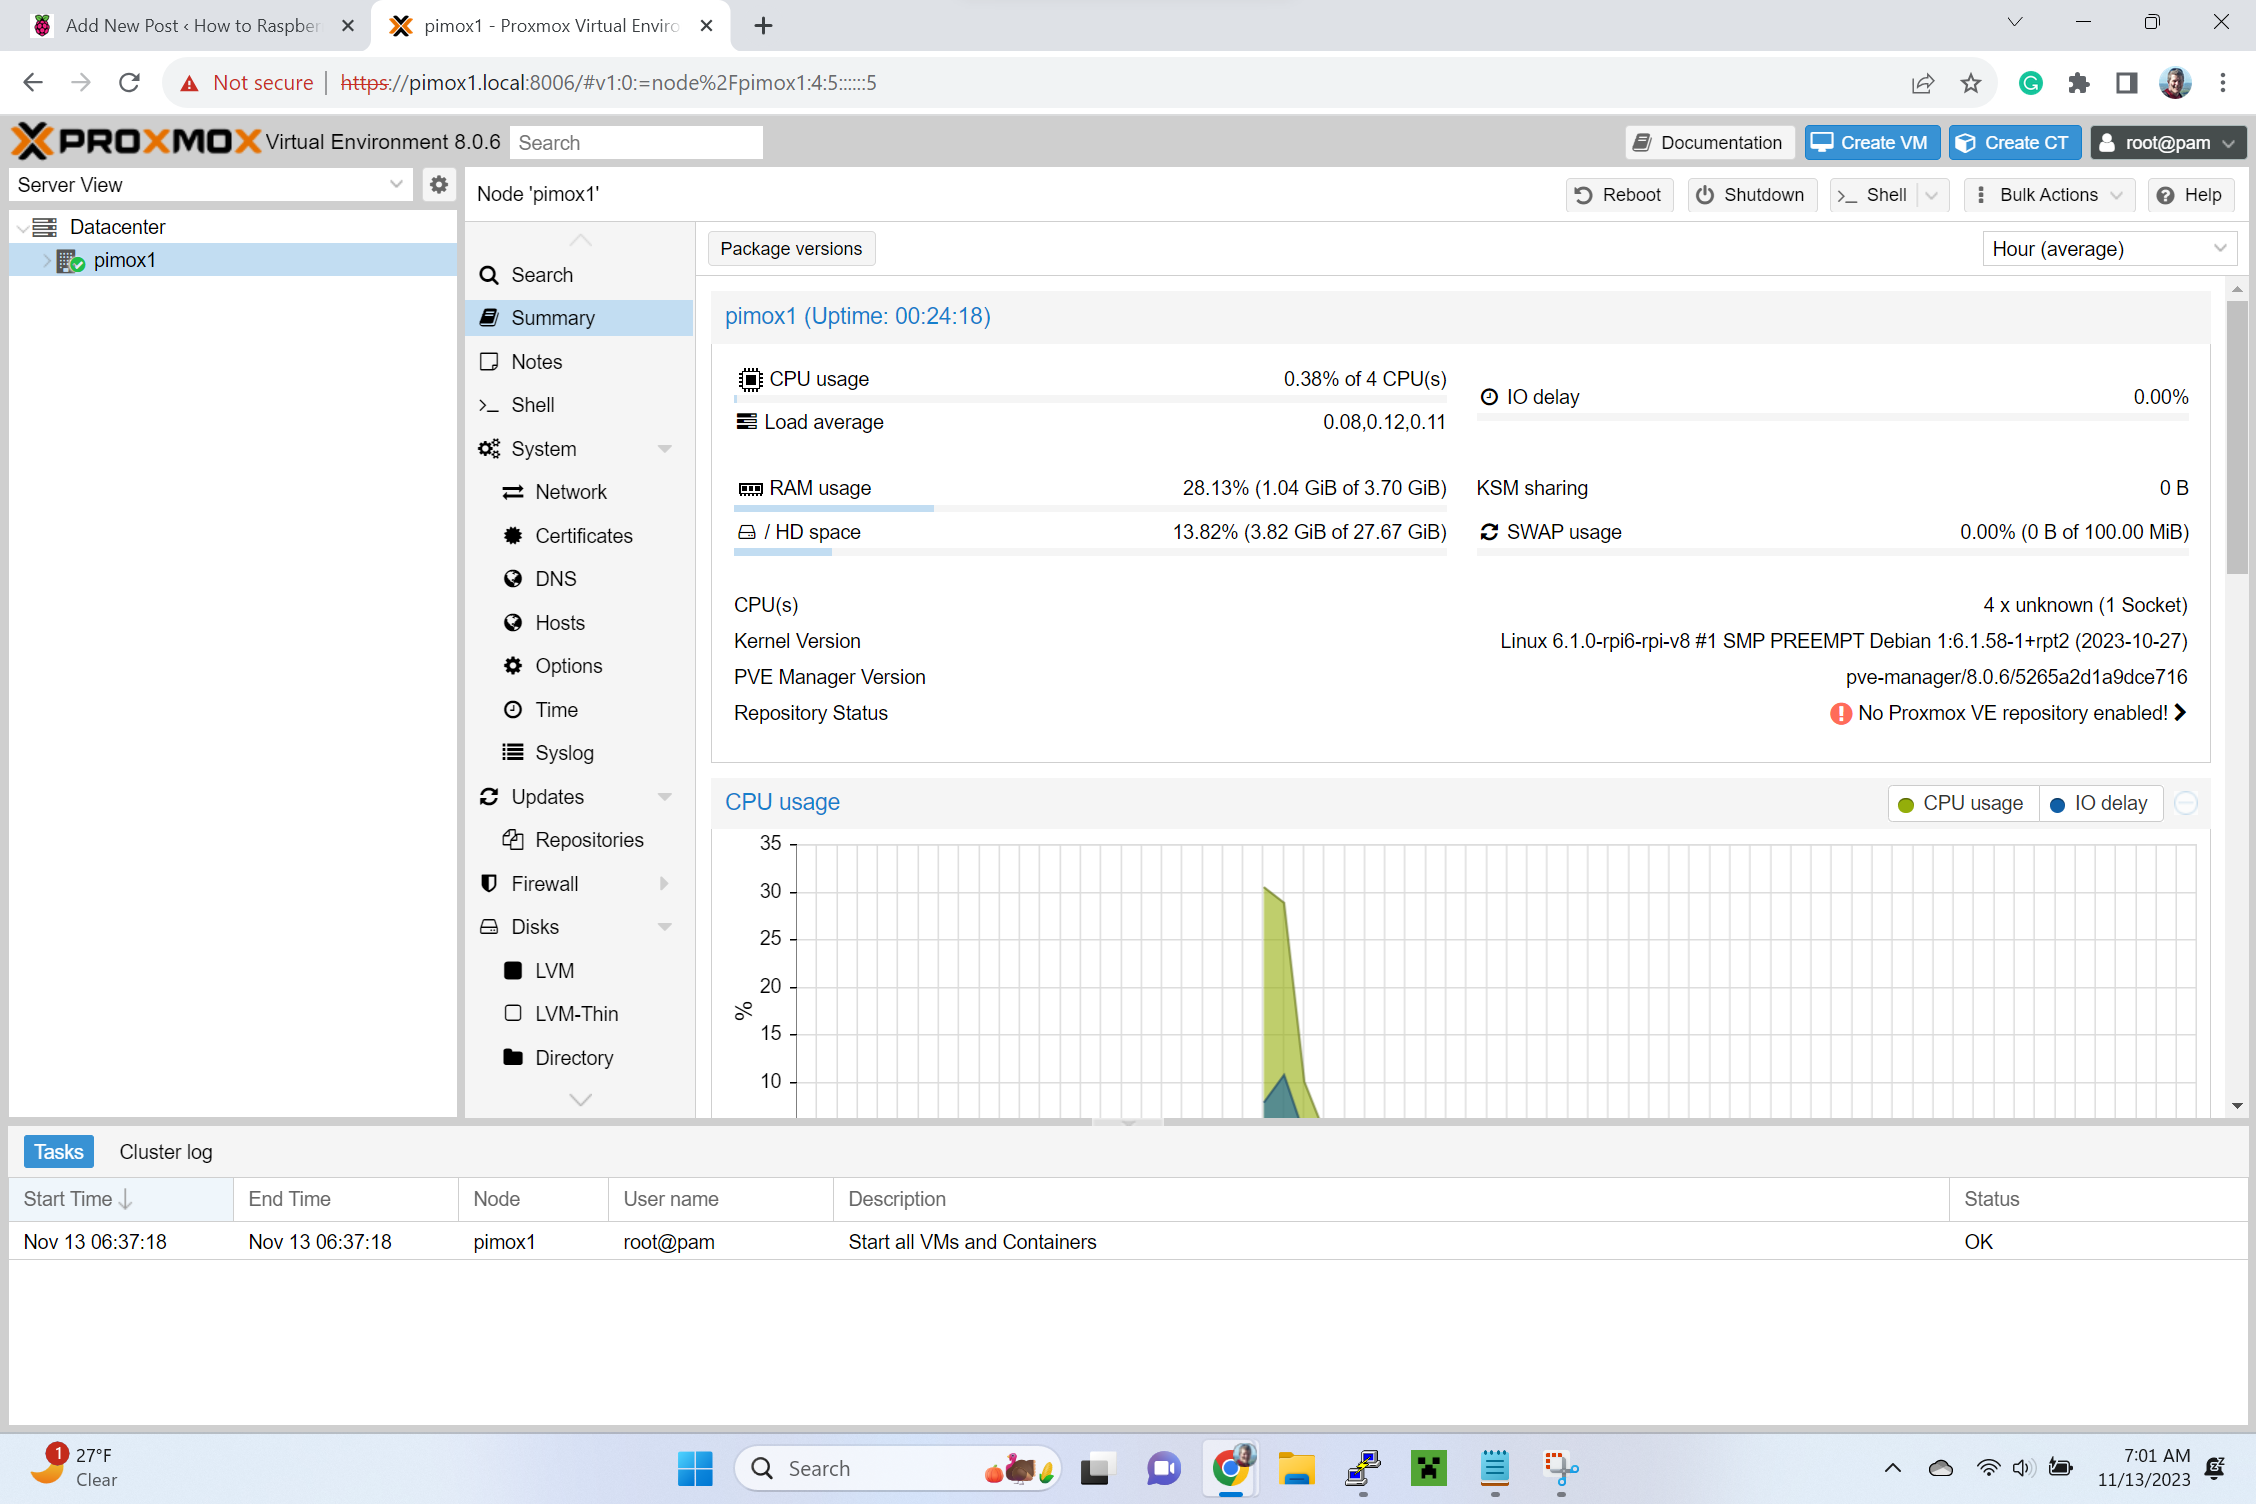Open the Repositories page
Viewport: 2256px width, 1504px height.
(x=588, y=840)
